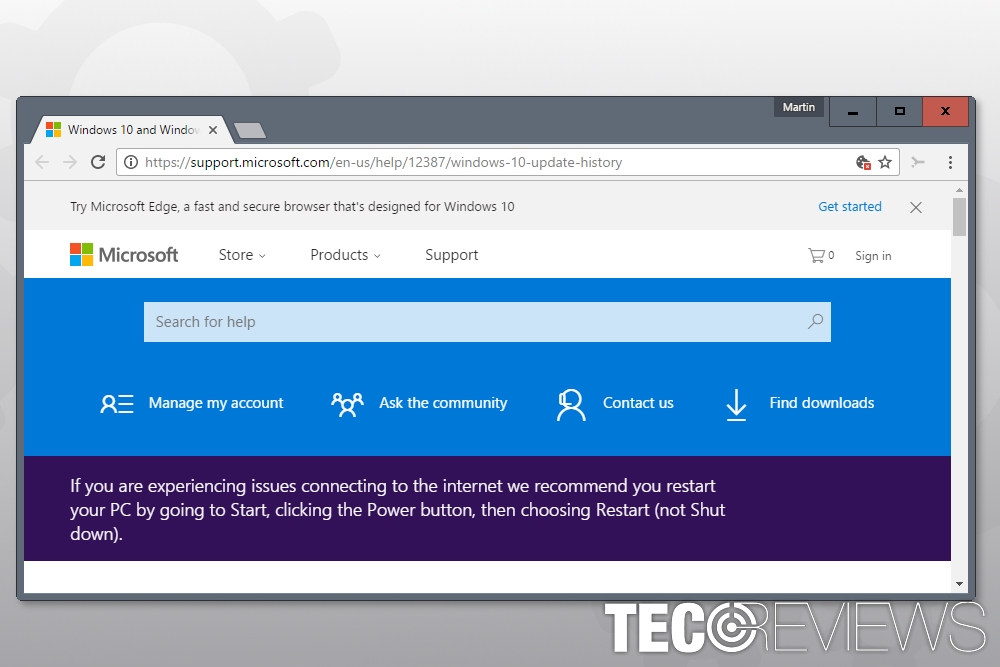The width and height of the screenshot is (1000, 667).
Task: Click Sign in
Action: point(873,256)
